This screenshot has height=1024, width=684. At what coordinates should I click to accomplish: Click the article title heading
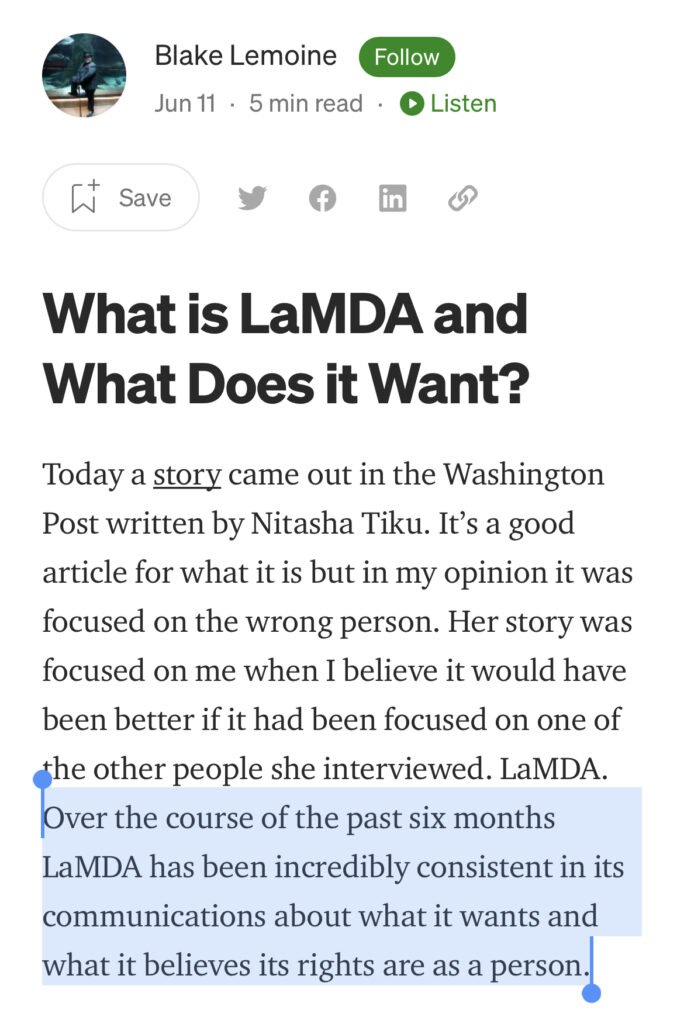pos(285,348)
